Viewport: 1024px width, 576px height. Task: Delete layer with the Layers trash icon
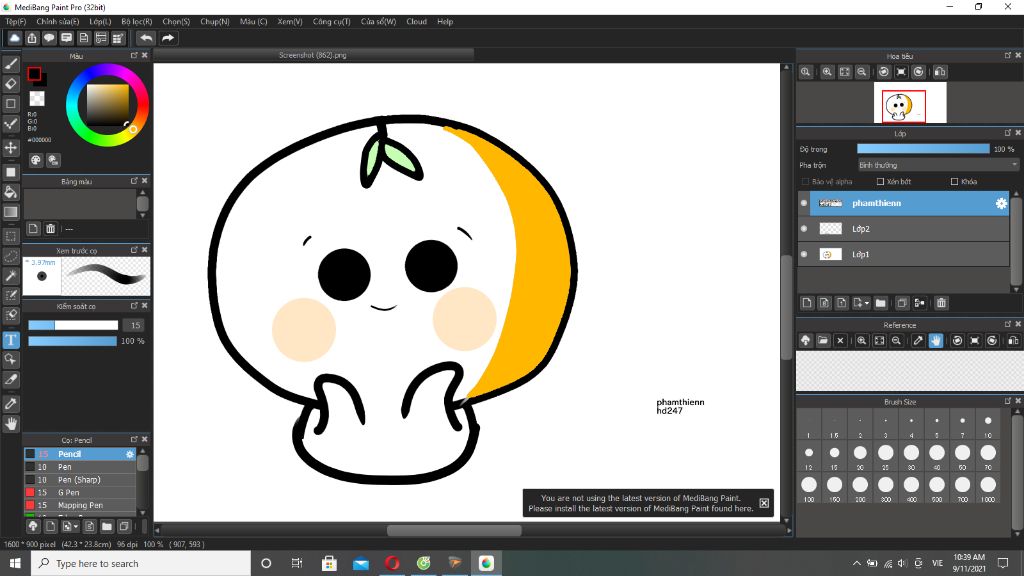point(941,303)
